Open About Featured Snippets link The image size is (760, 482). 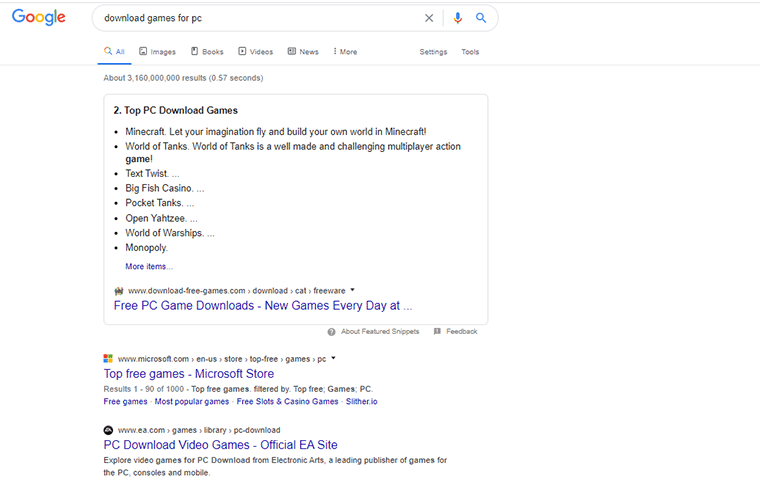click(x=380, y=332)
